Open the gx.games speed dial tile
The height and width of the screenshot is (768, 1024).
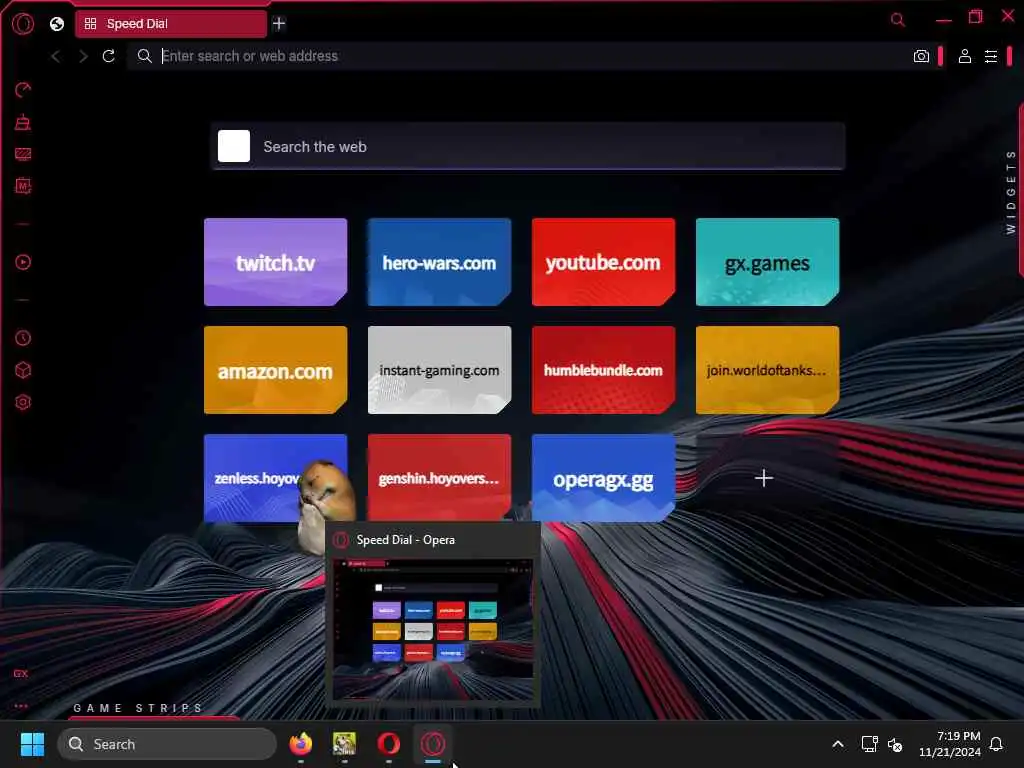(767, 262)
